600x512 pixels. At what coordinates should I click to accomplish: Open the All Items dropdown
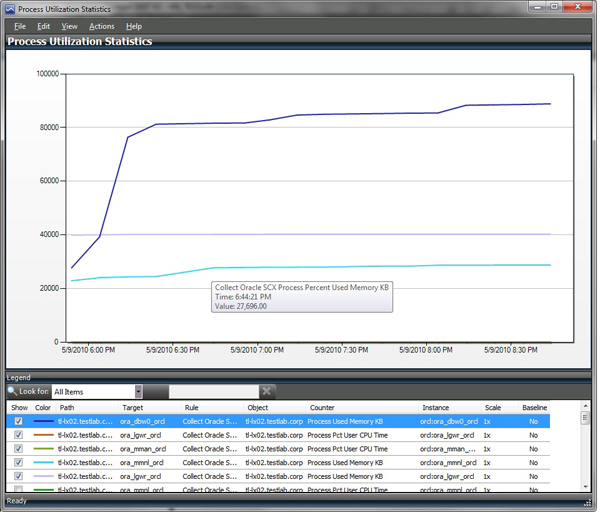[x=138, y=392]
